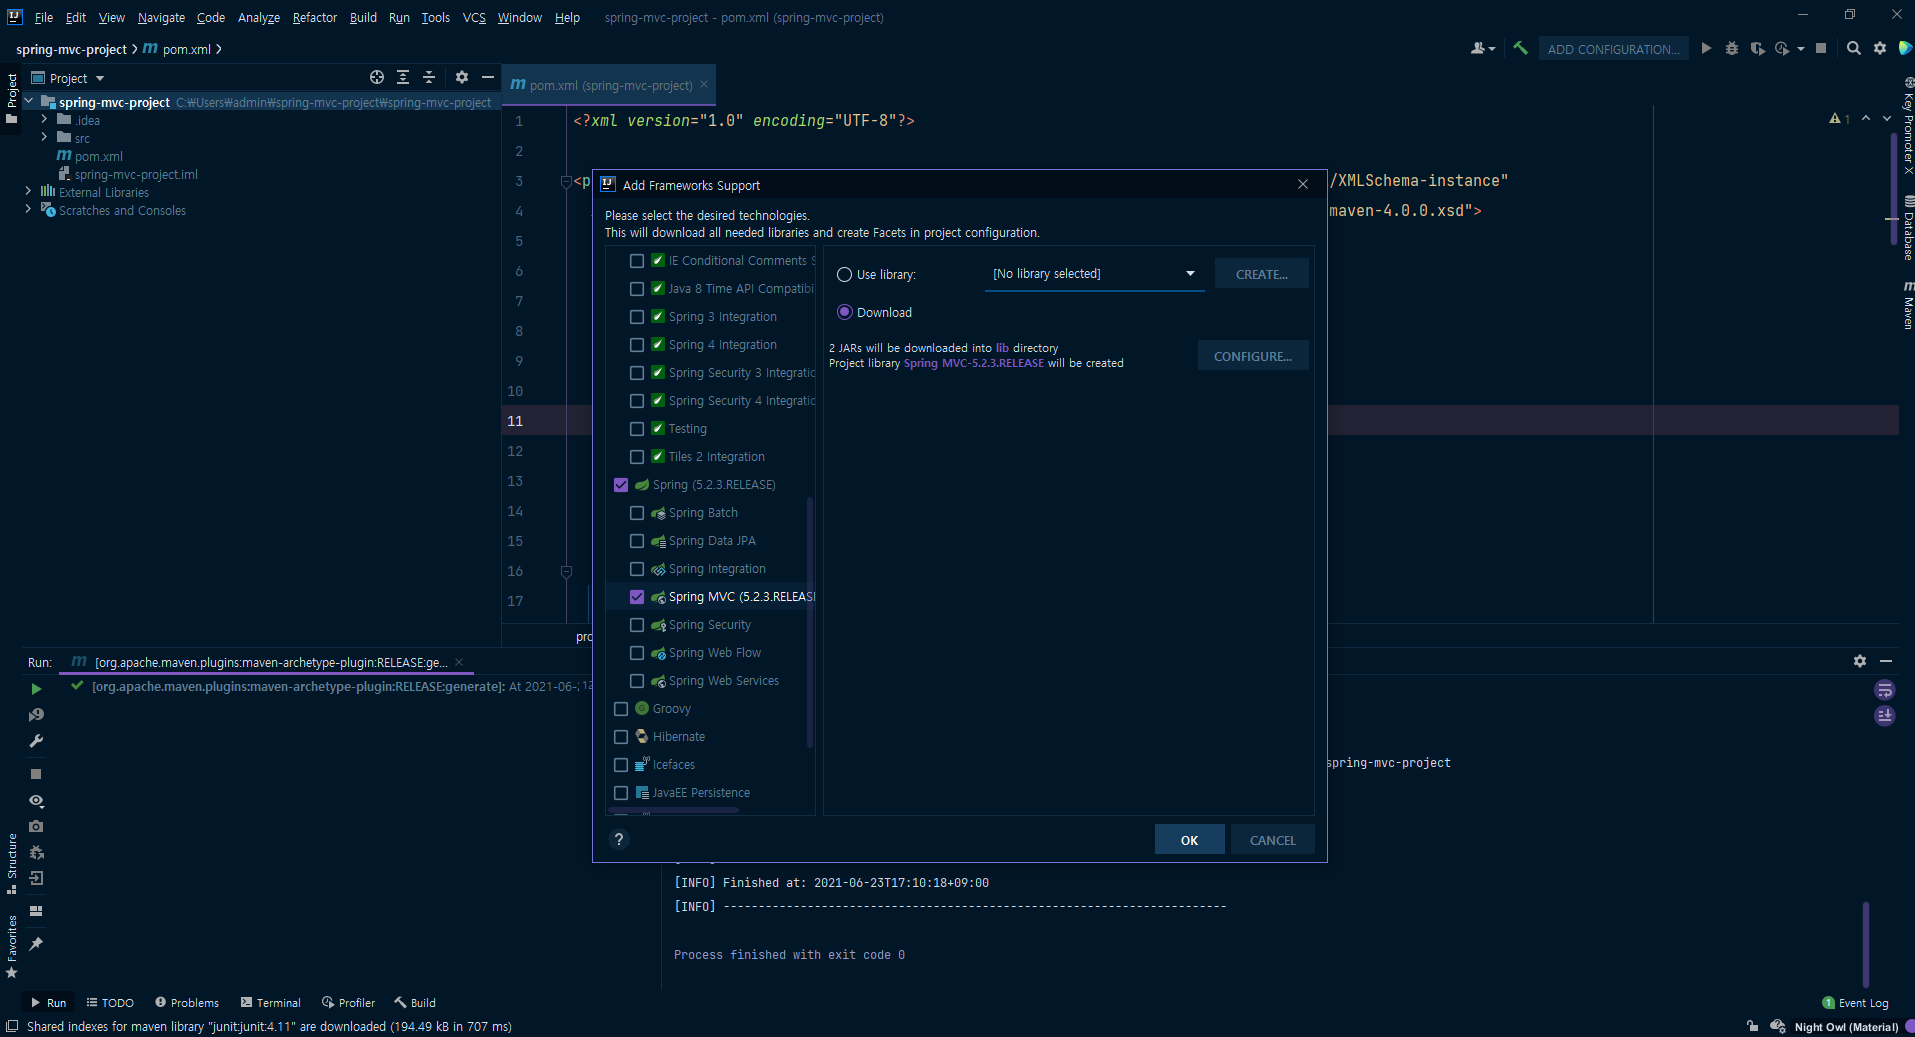Uncheck the Spring MVC checkbox
Image resolution: width=1915 pixels, height=1037 pixels.
pos(637,597)
